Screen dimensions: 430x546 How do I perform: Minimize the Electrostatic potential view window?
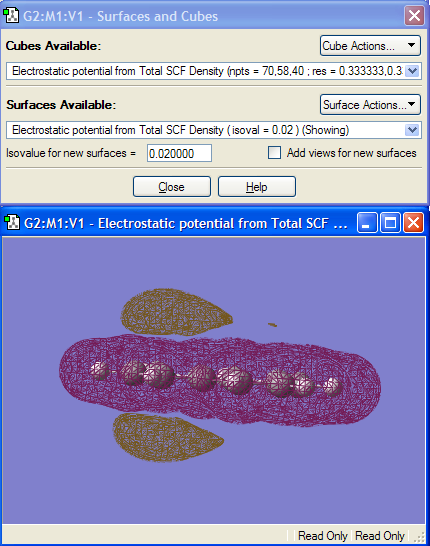coord(367,223)
